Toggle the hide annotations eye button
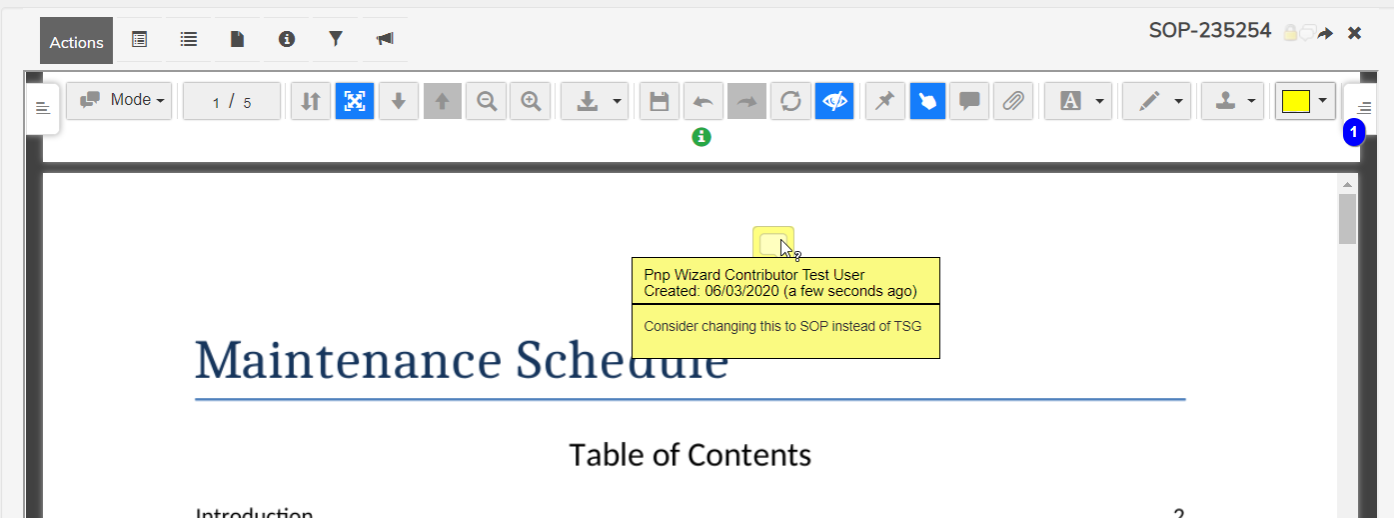The height and width of the screenshot is (518, 1394). point(834,101)
